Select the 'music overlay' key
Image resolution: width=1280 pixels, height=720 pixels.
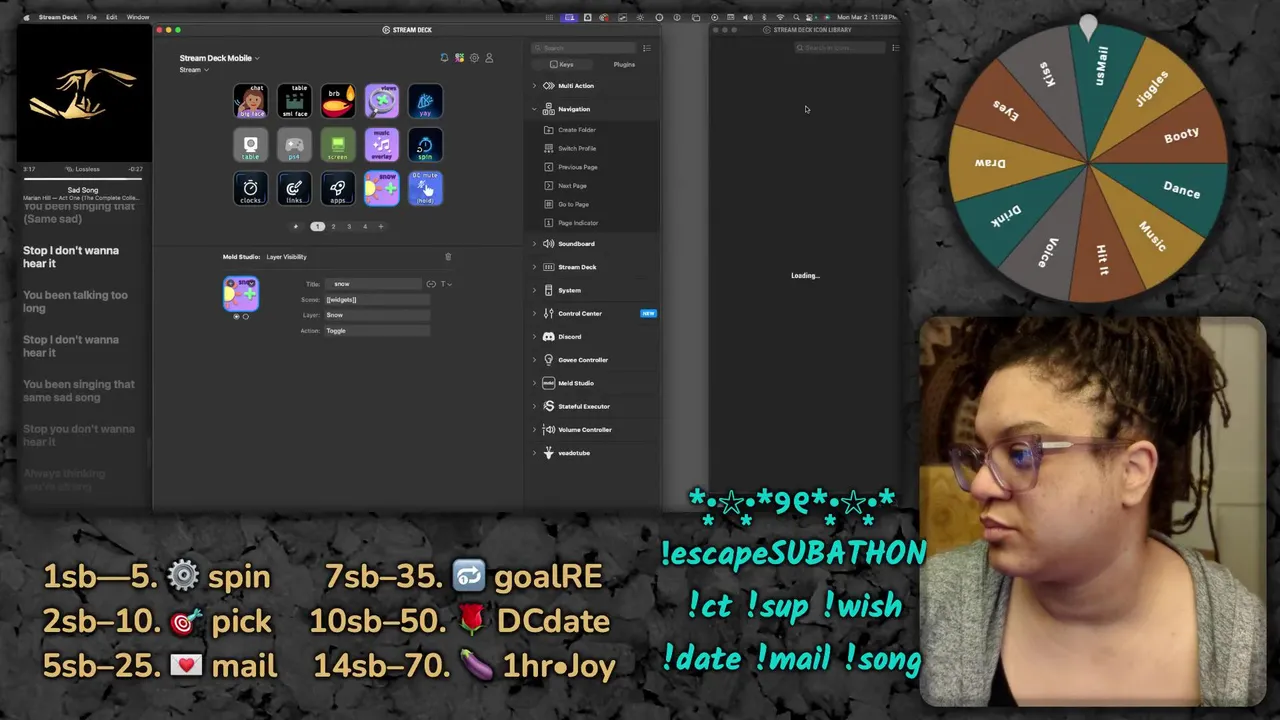(381, 145)
